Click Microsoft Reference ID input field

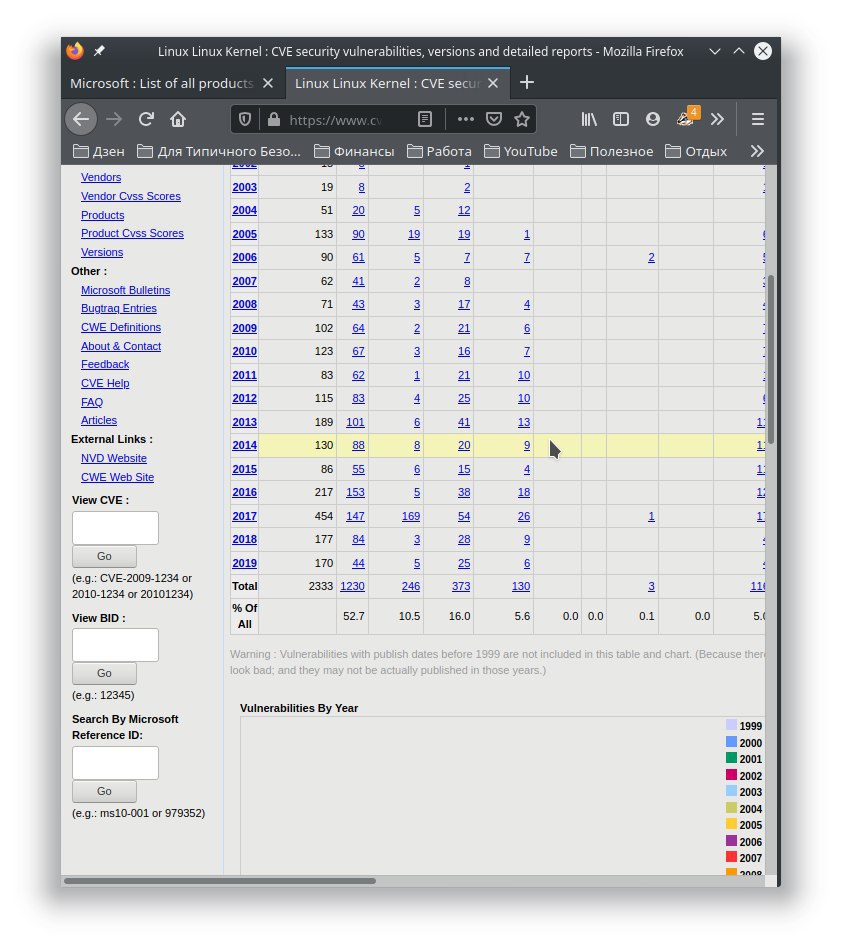(x=115, y=763)
